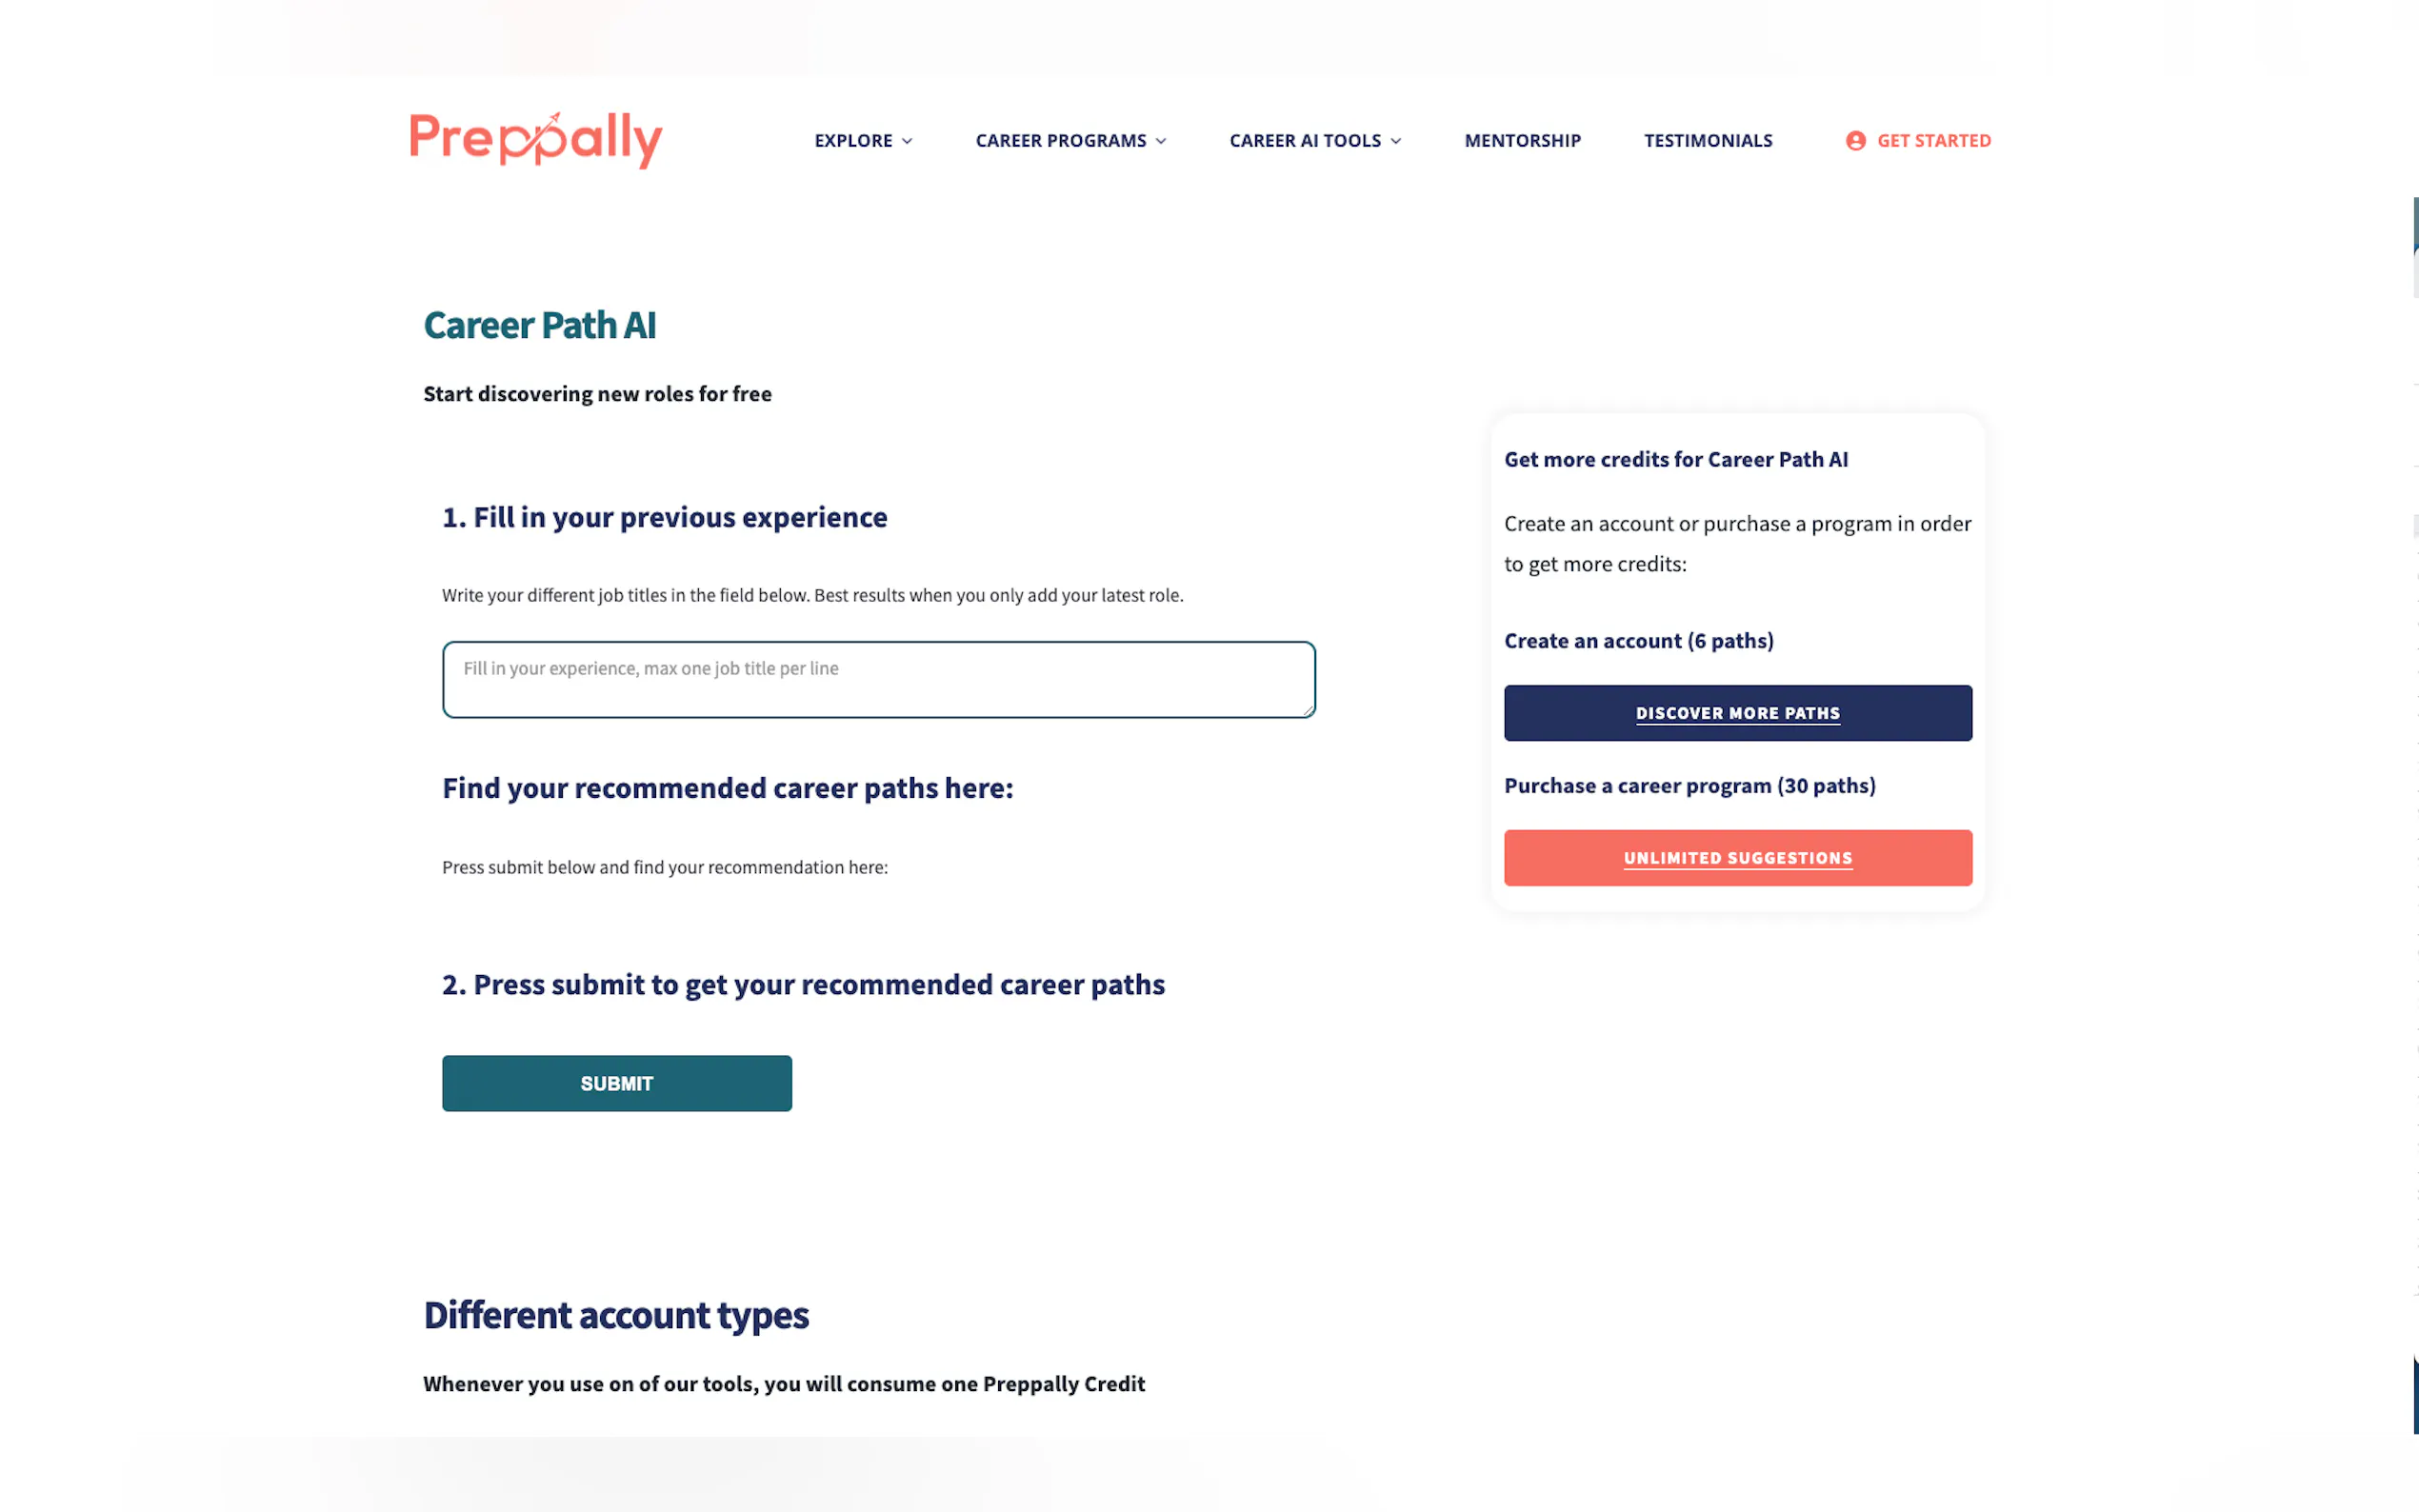Click the Get Started link
This screenshot has height=1512, width=2419.
[x=1933, y=141]
